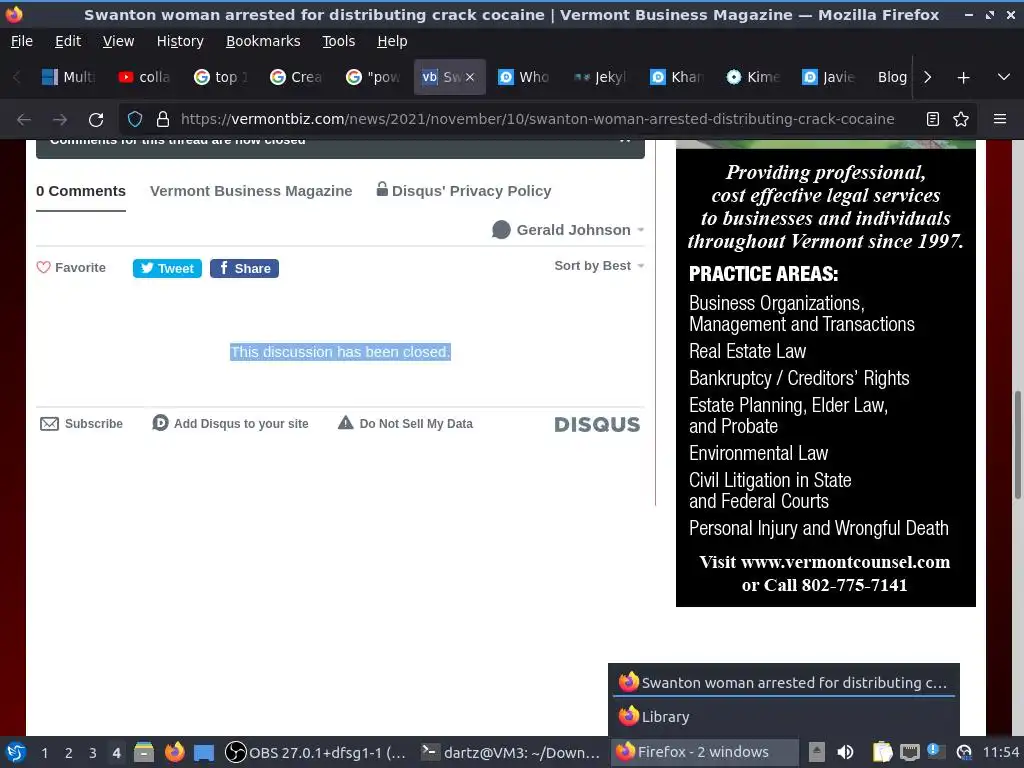Click the page vertical scrollbar thumb
The height and width of the screenshot is (768, 1024).
(x=1017, y=445)
